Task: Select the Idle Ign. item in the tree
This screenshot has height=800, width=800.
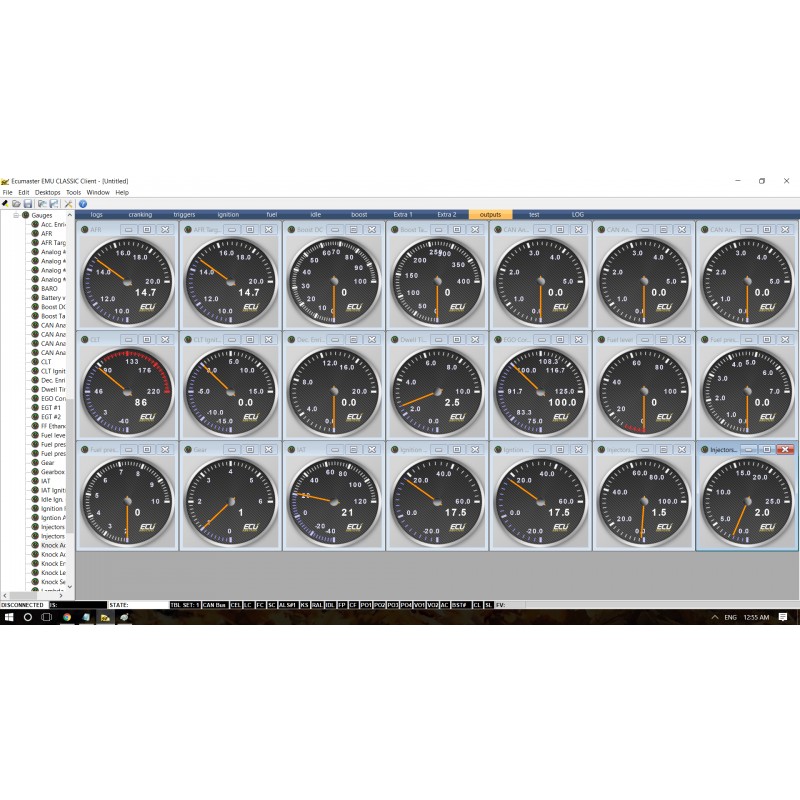Action: (53, 499)
